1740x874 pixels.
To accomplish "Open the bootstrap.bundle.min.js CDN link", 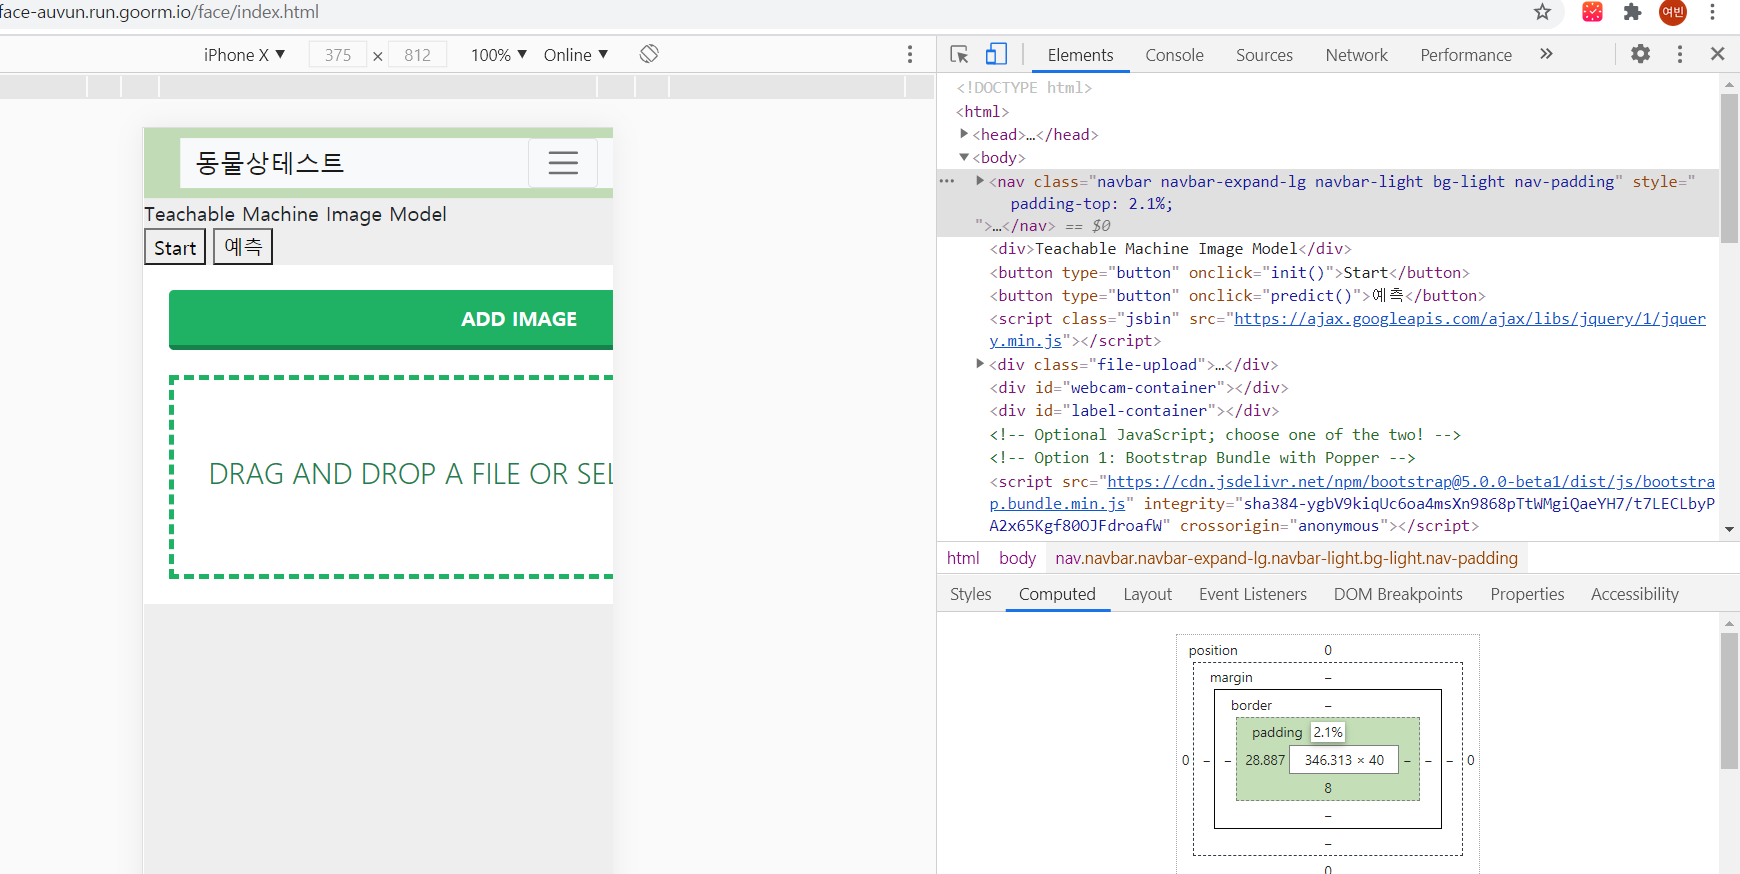I will click(1352, 492).
